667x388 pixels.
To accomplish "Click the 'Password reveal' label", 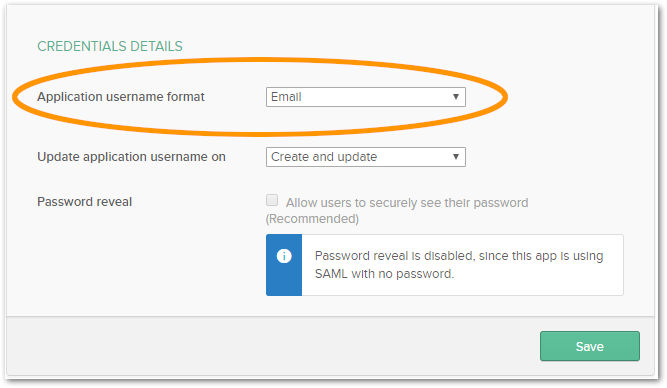I will click(x=85, y=202).
